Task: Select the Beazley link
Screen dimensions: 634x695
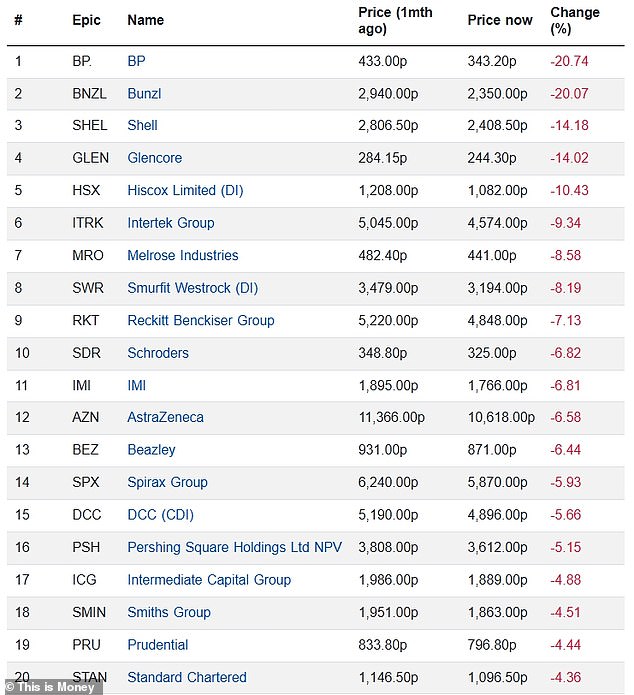Action: tap(151, 450)
